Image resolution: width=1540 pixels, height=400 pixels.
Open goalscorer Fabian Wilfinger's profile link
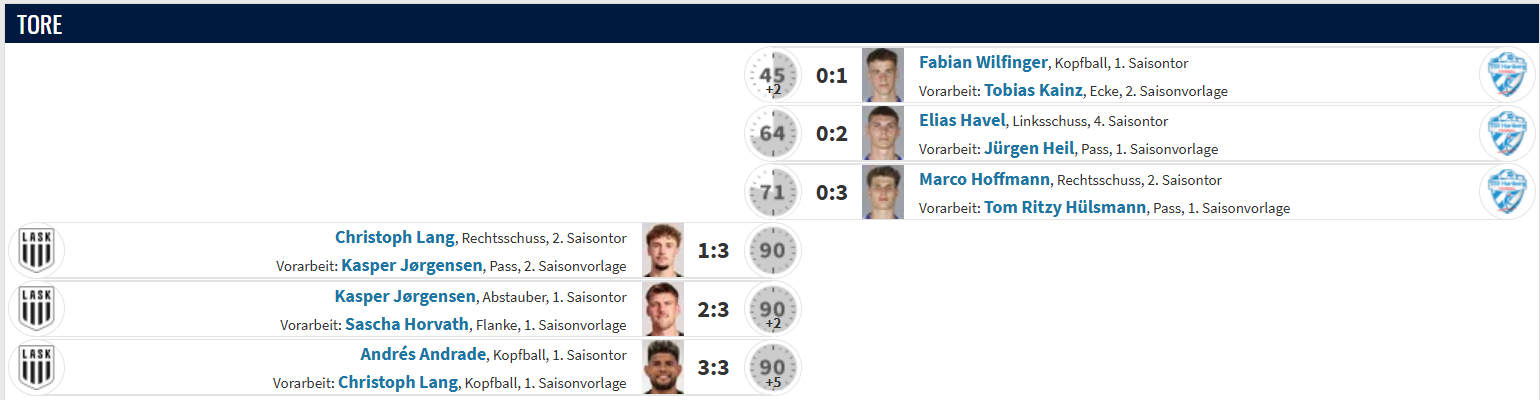(983, 62)
